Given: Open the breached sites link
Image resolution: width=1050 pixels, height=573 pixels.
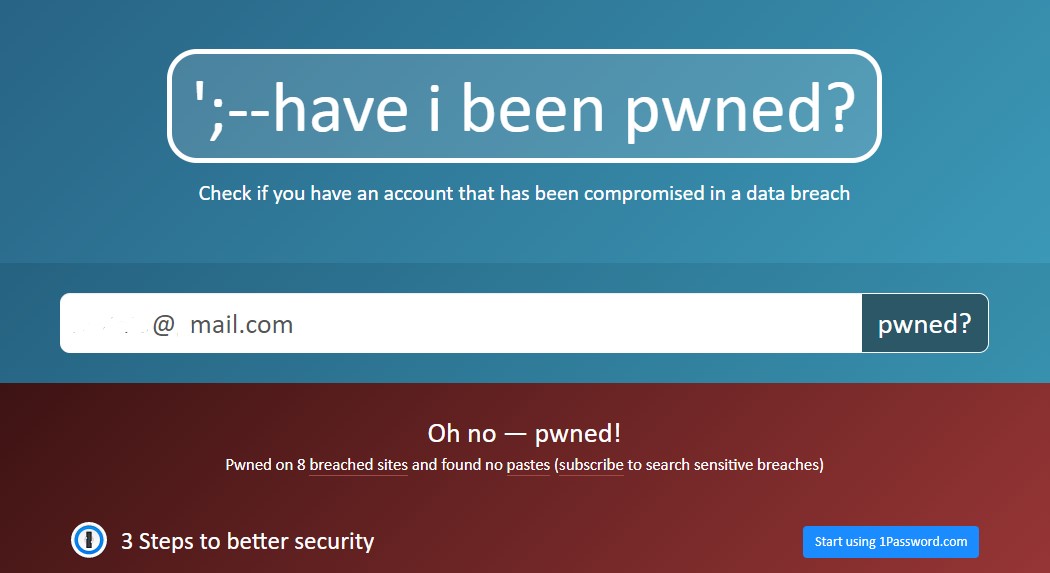Looking at the screenshot, I should [358, 465].
